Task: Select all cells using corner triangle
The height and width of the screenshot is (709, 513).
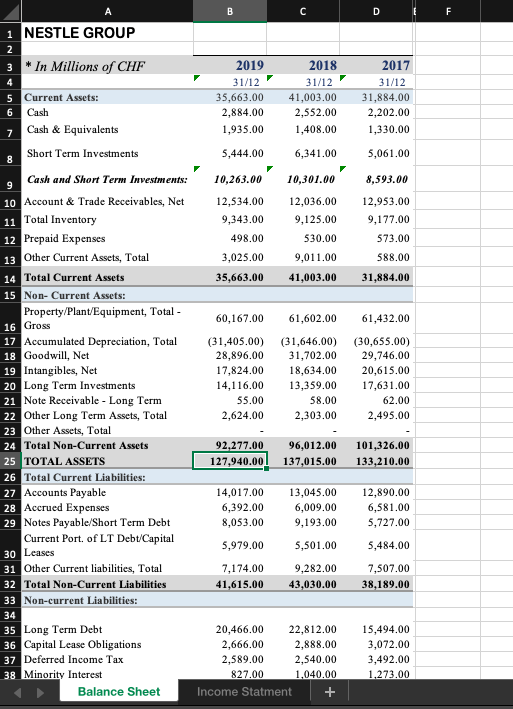Action: coord(10,11)
